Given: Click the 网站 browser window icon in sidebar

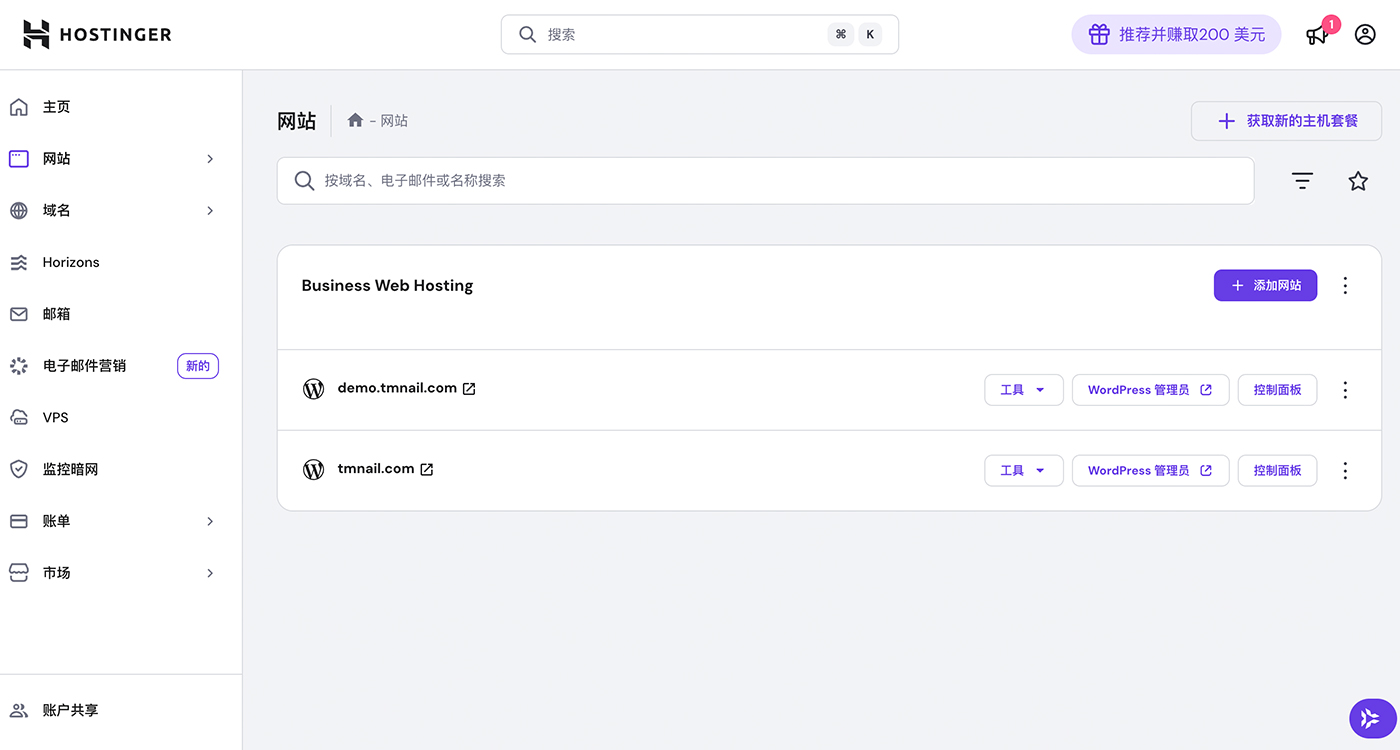Looking at the screenshot, I should coord(18,159).
